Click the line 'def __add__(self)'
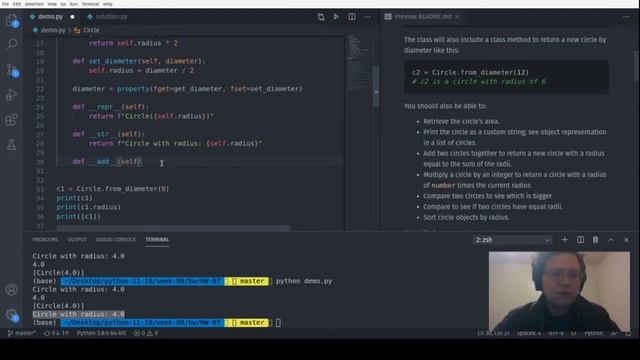 click(x=107, y=162)
